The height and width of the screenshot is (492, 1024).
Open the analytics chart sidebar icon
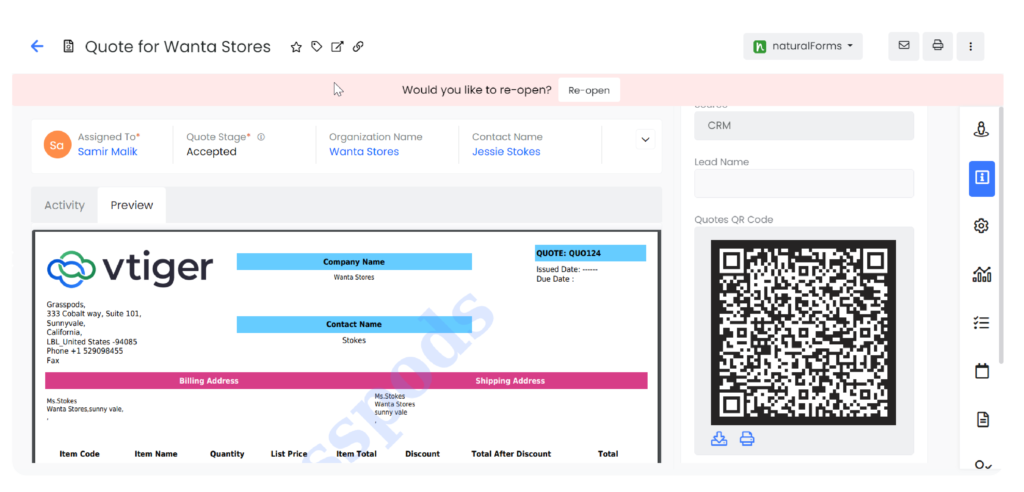click(982, 274)
